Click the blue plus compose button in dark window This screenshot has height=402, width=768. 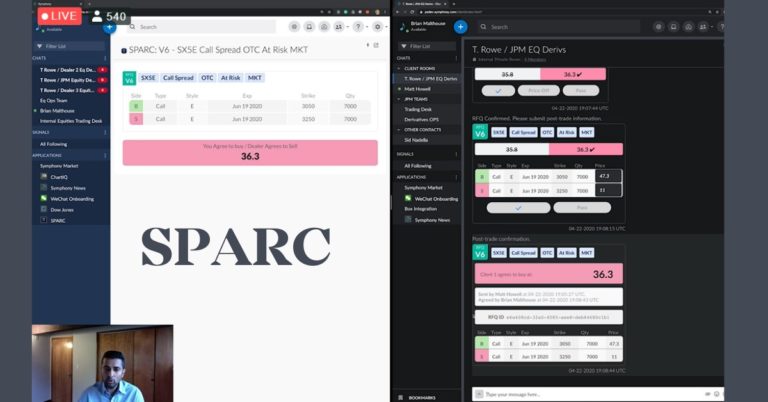tap(460, 27)
